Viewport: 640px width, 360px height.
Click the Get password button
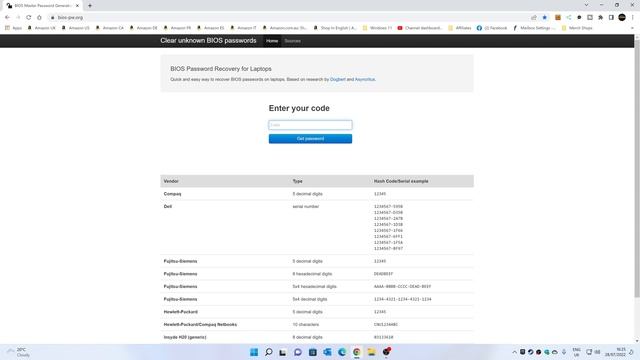(x=310, y=139)
